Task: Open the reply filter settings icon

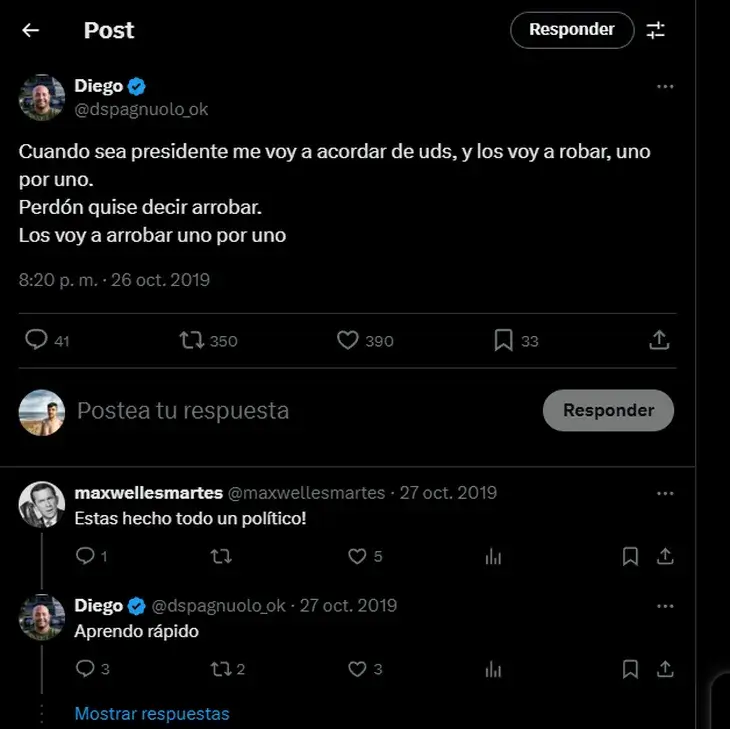Action: pos(656,30)
